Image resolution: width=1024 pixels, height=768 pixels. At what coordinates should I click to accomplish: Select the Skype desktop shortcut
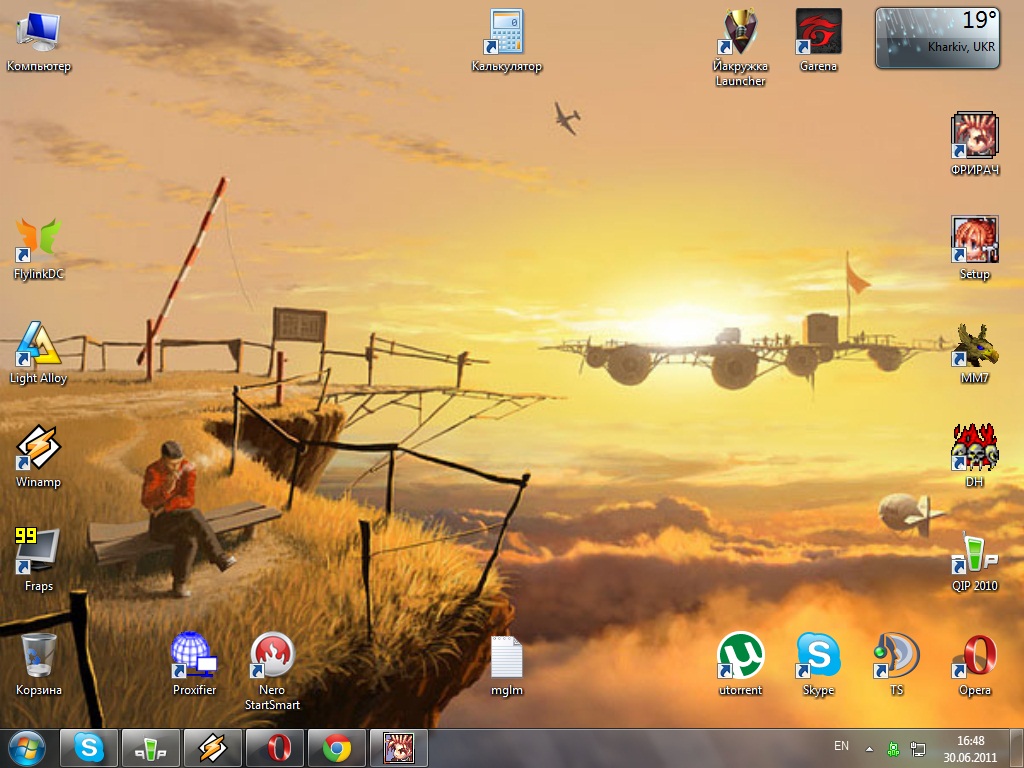818,664
